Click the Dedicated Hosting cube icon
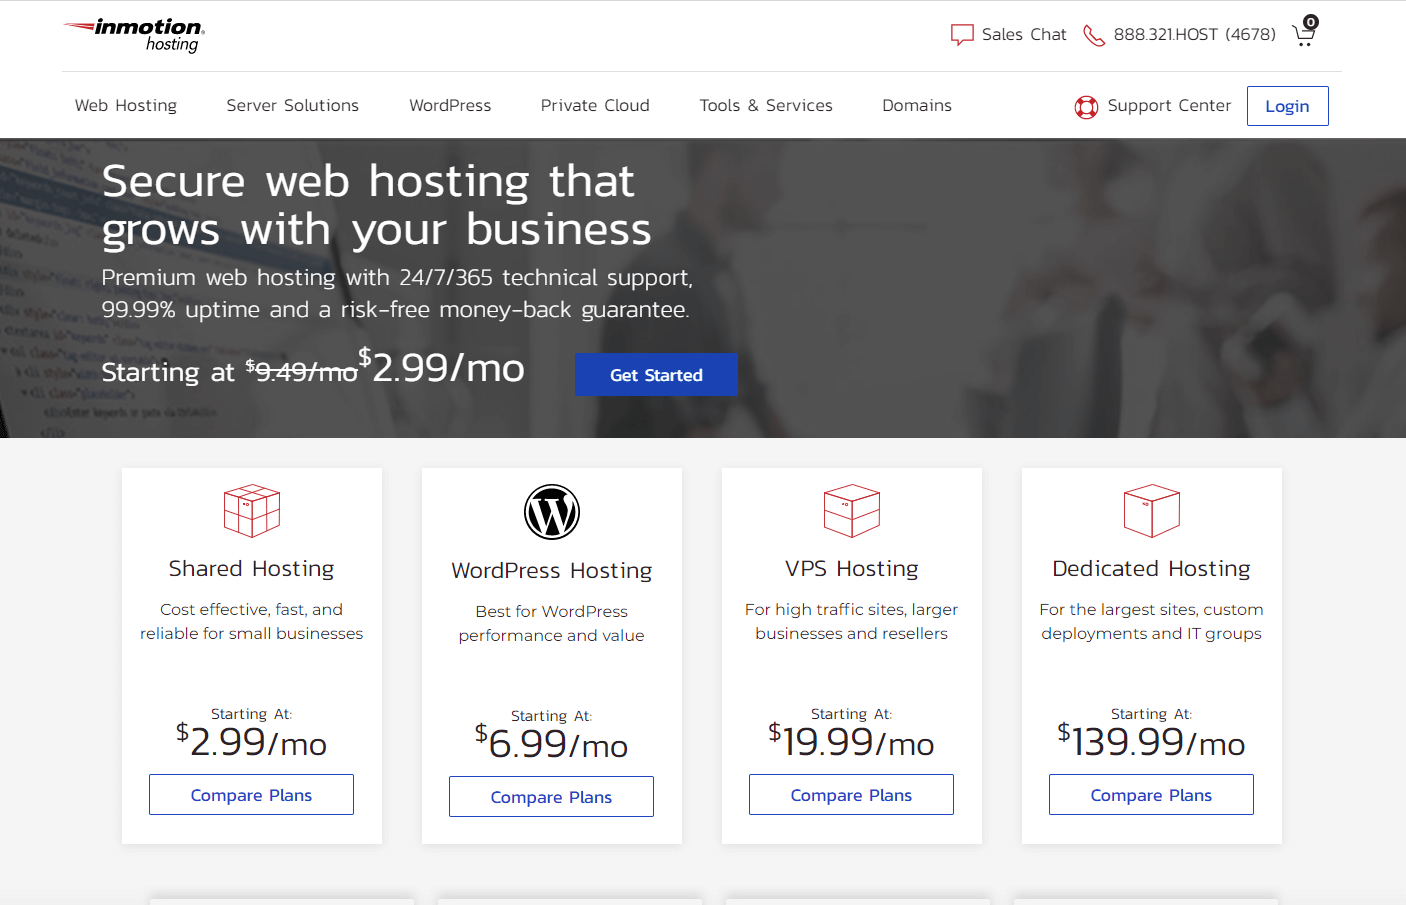The image size is (1406, 905). coord(1152,511)
